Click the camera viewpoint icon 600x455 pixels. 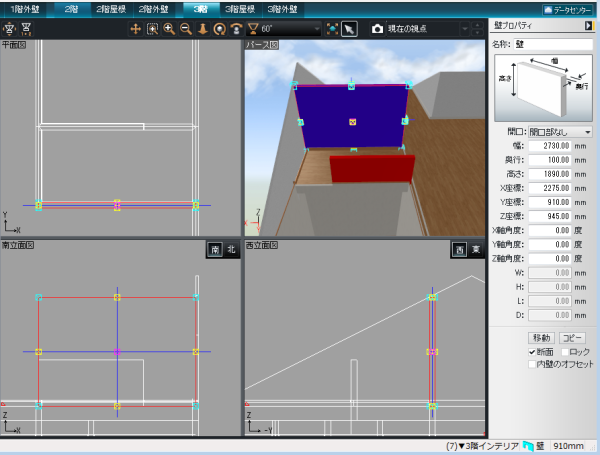[x=376, y=29]
